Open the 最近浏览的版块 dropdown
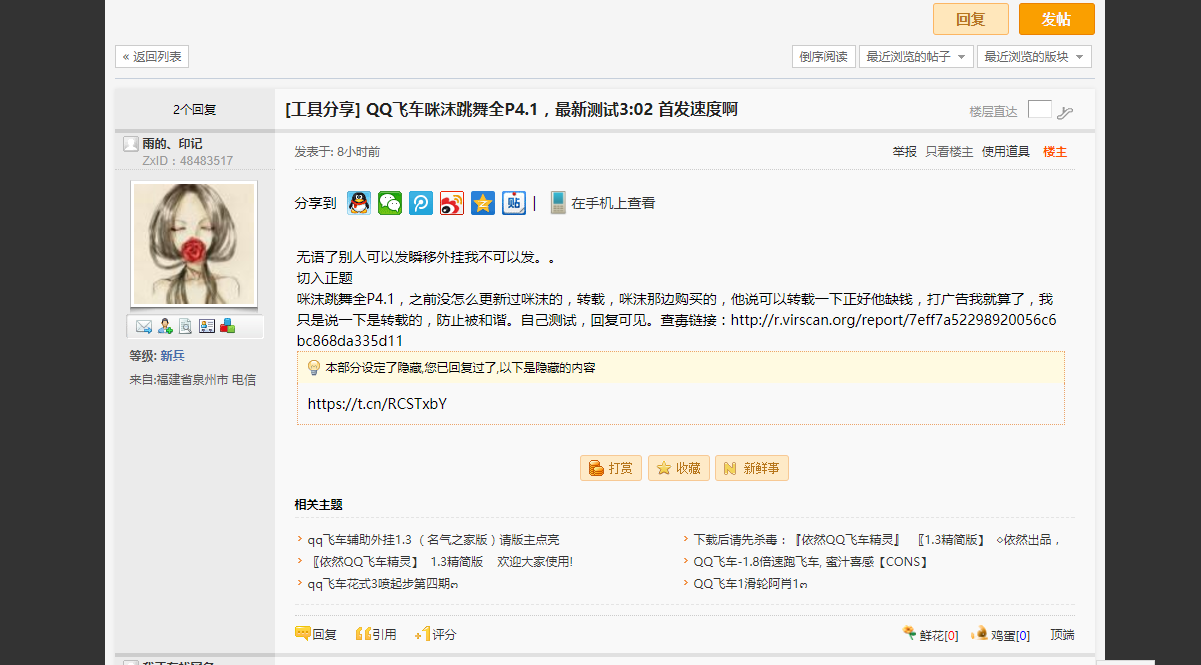Viewport: 1201px width, 665px height. click(1034, 57)
